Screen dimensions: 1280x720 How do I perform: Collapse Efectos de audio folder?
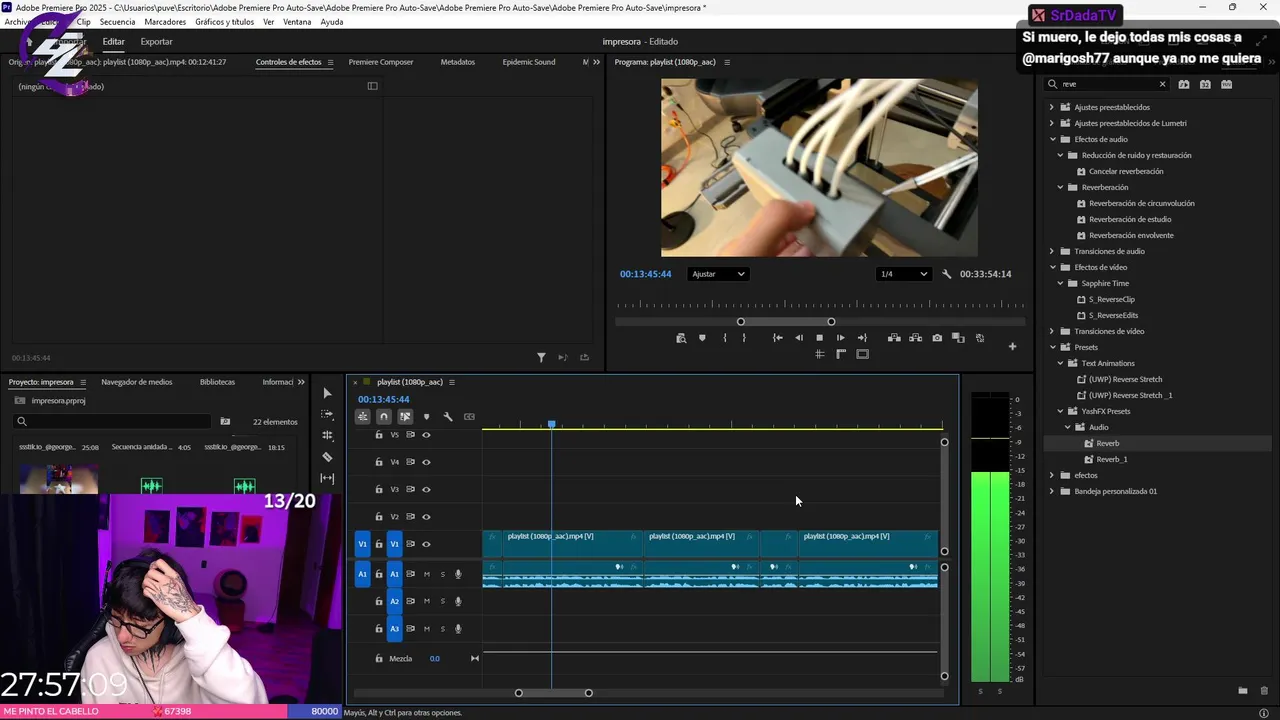1052,139
